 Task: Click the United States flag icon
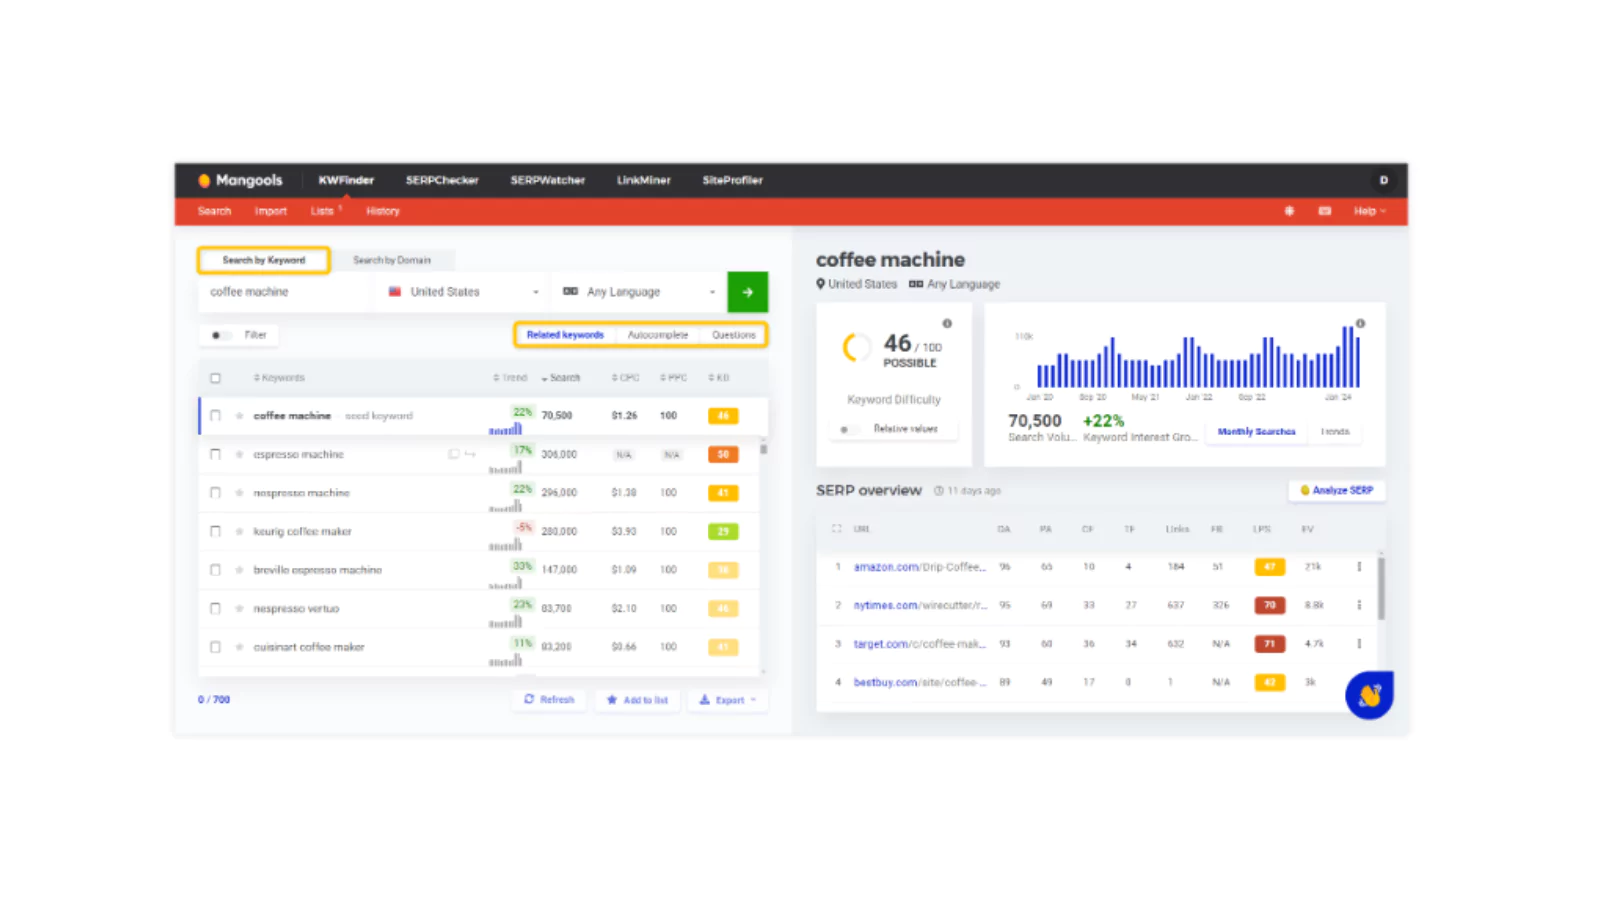point(395,292)
